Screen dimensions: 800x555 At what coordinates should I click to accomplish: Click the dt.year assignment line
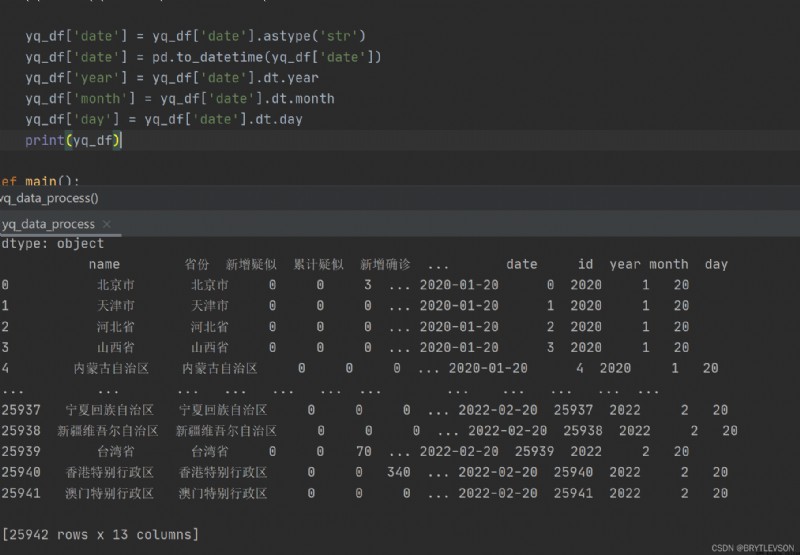pyautogui.click(x=172, y=78)
